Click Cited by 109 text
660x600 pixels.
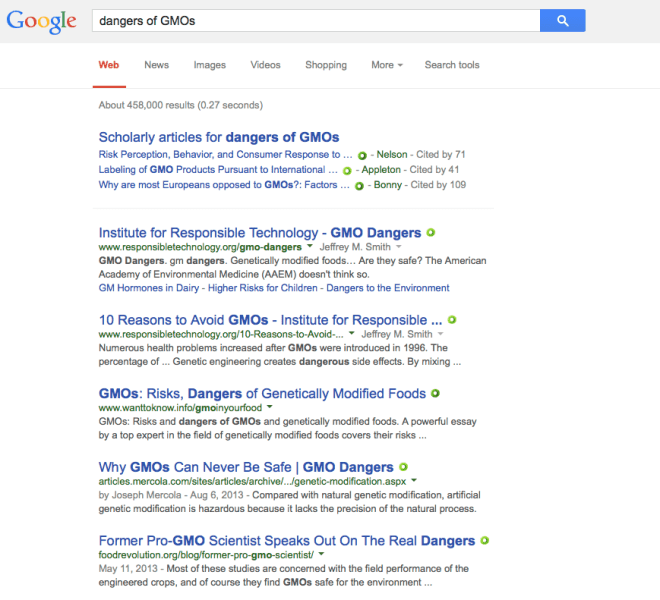pyautogui.click(x=438, y=185)
